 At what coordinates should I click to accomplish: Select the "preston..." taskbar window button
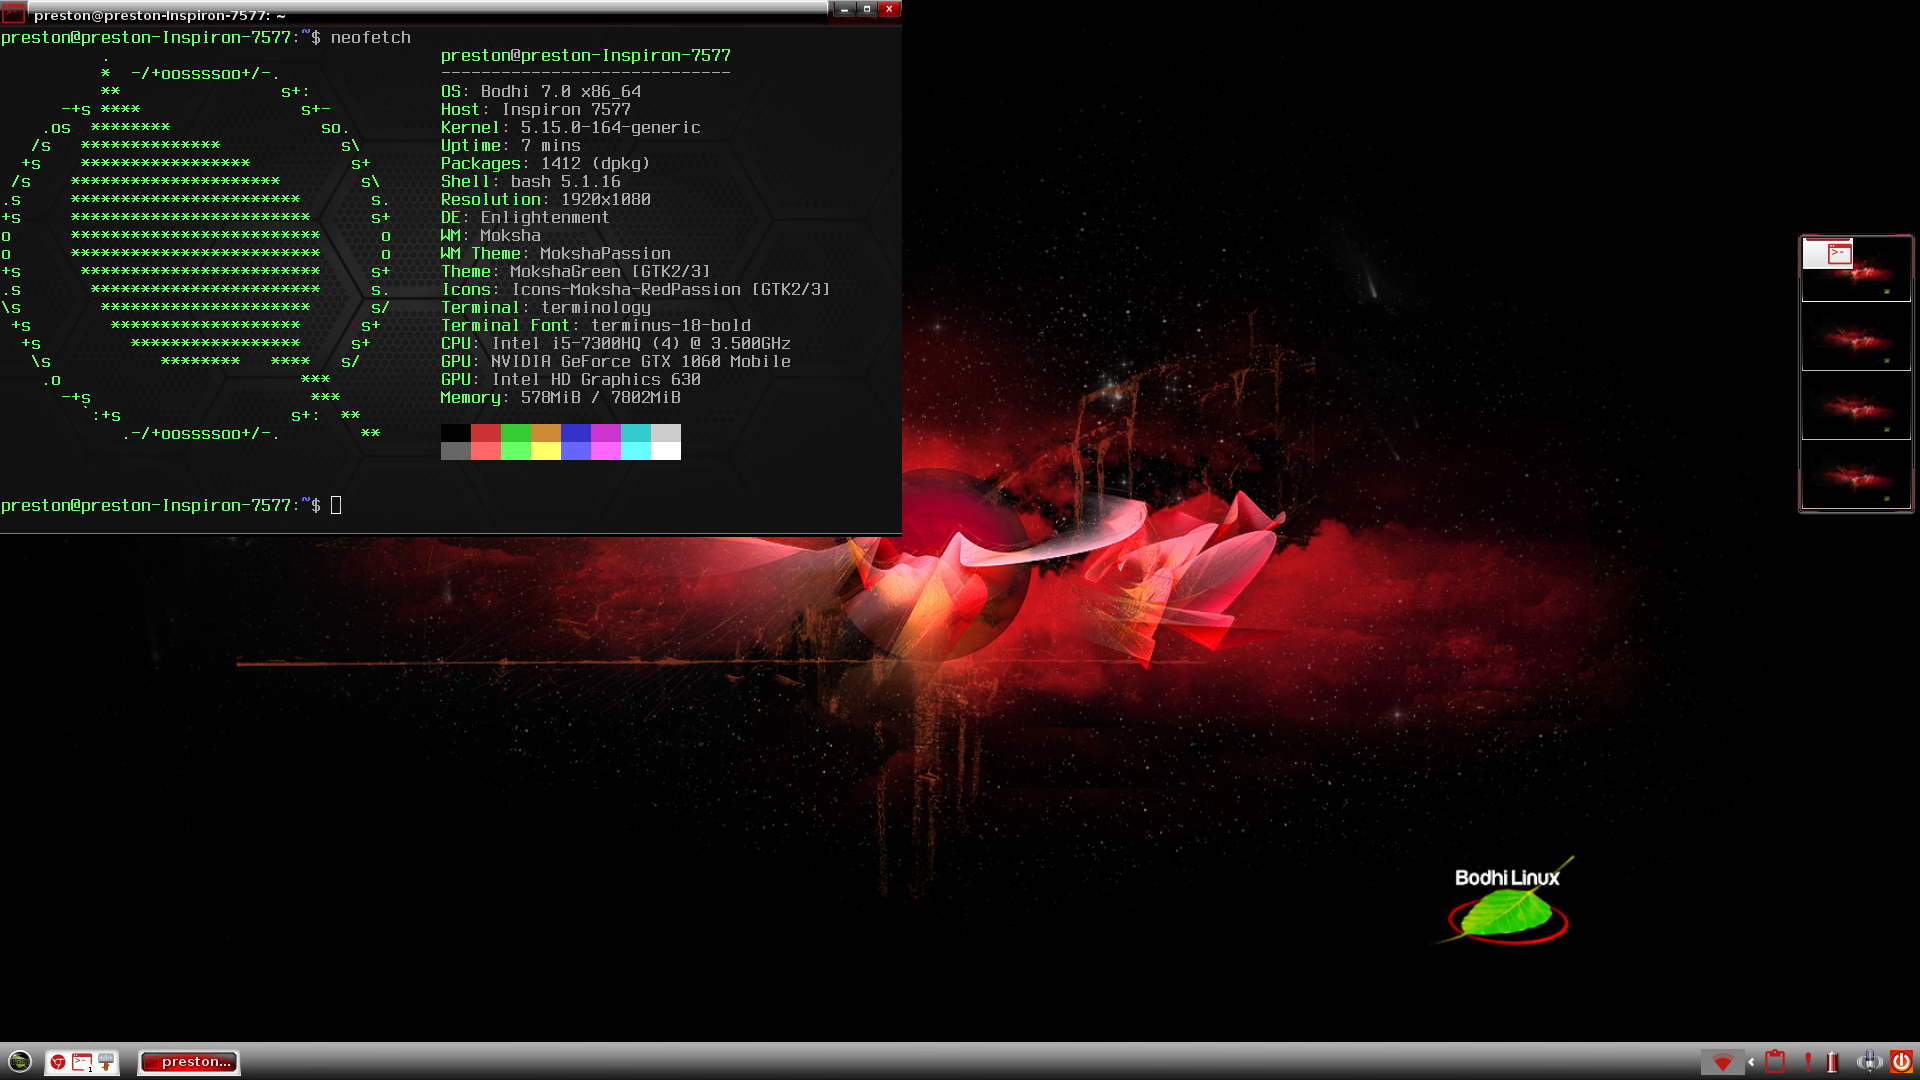click(x=190, y=1062)
